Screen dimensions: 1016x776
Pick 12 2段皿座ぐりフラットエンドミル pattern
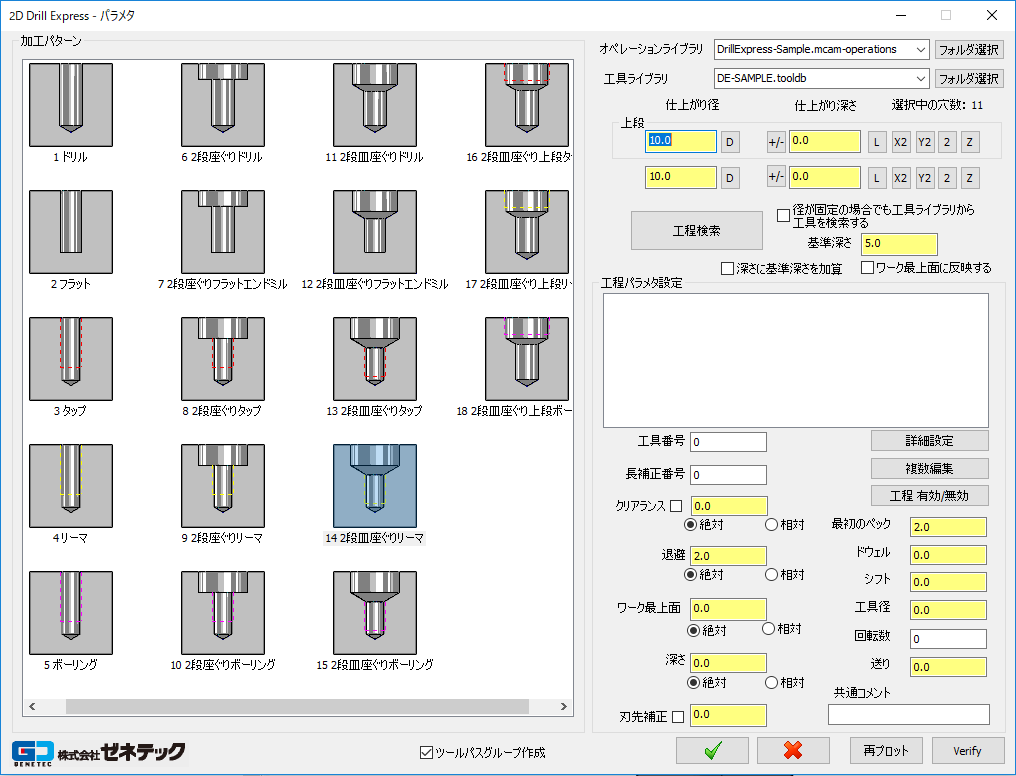[x=375, y=232]
